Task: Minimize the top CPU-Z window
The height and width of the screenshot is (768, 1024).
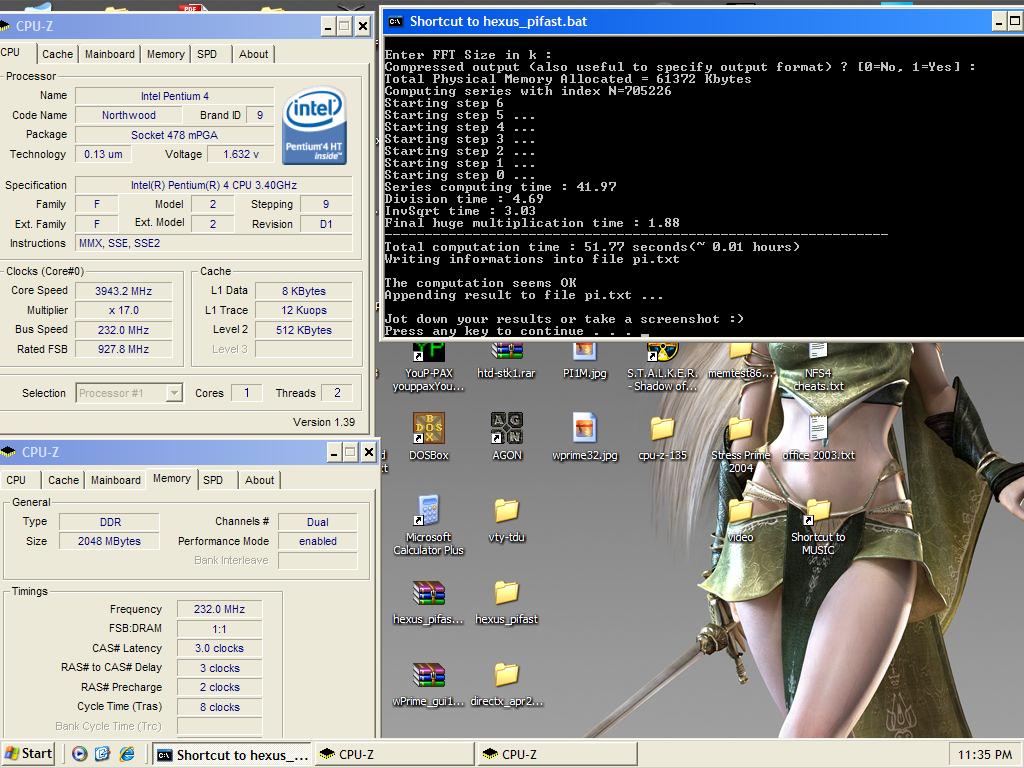Action: click(x=328, y=27)
